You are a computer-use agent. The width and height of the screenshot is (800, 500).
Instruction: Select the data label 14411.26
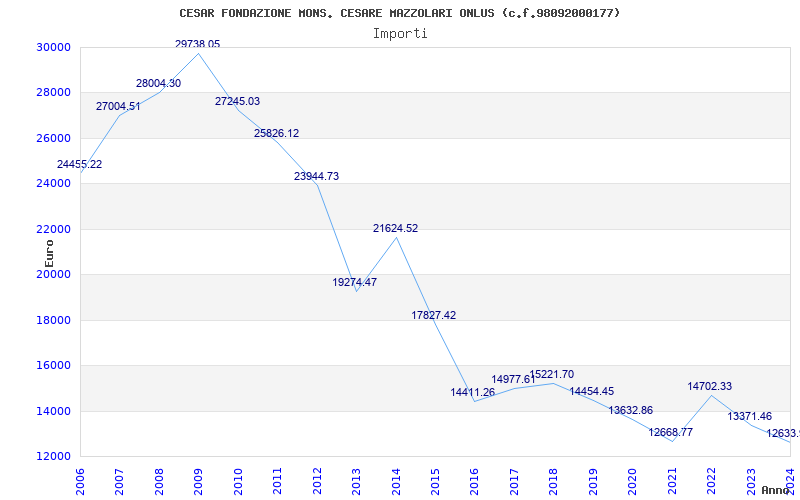coord(472,392)
